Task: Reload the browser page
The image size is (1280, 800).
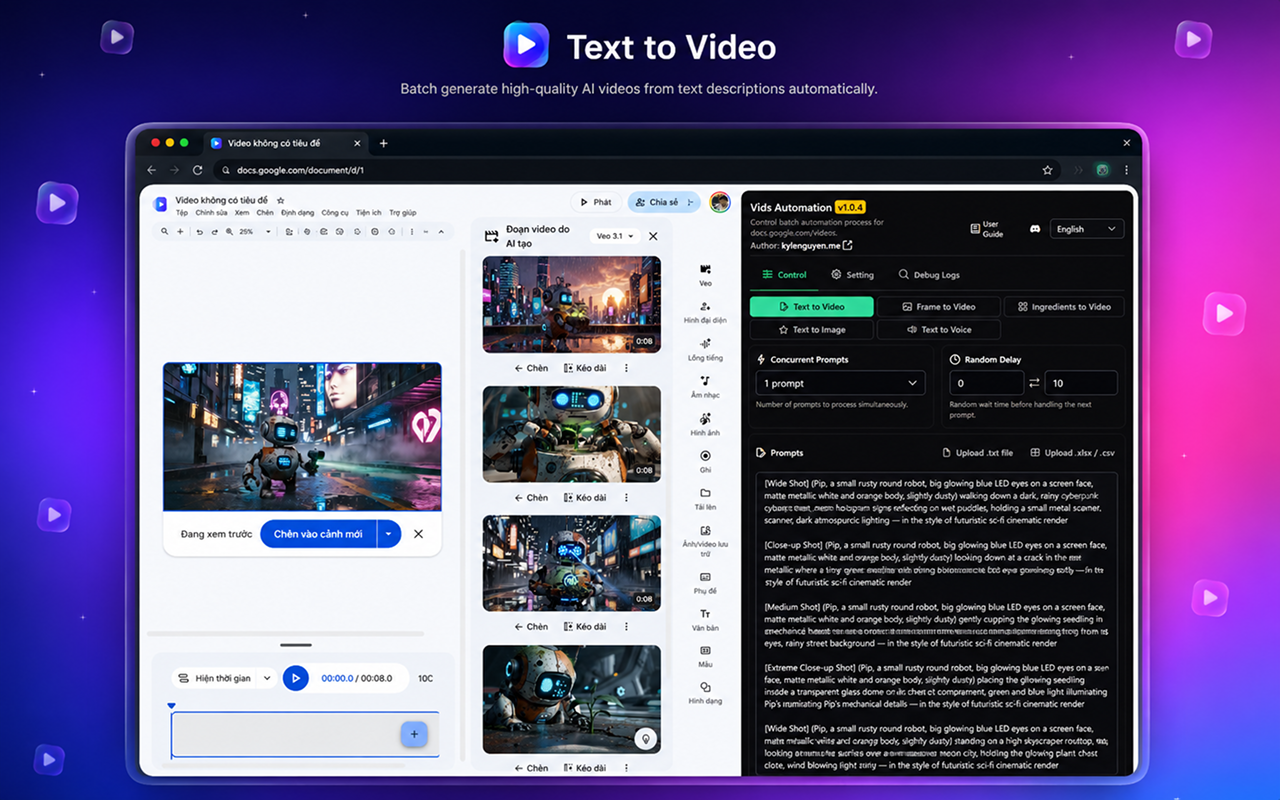Action: (x=198, y=170)
